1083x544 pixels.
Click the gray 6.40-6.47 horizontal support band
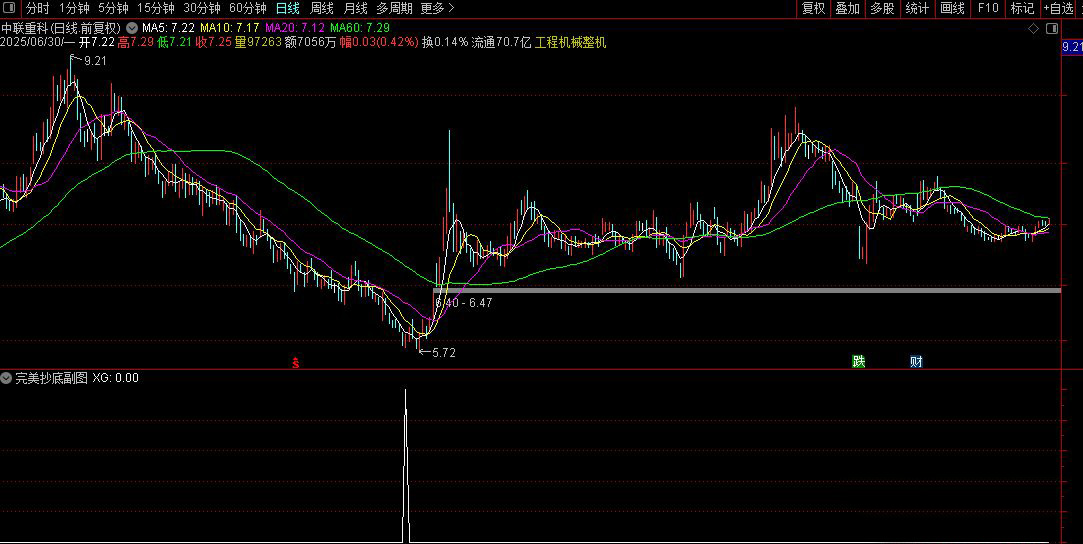747,291
